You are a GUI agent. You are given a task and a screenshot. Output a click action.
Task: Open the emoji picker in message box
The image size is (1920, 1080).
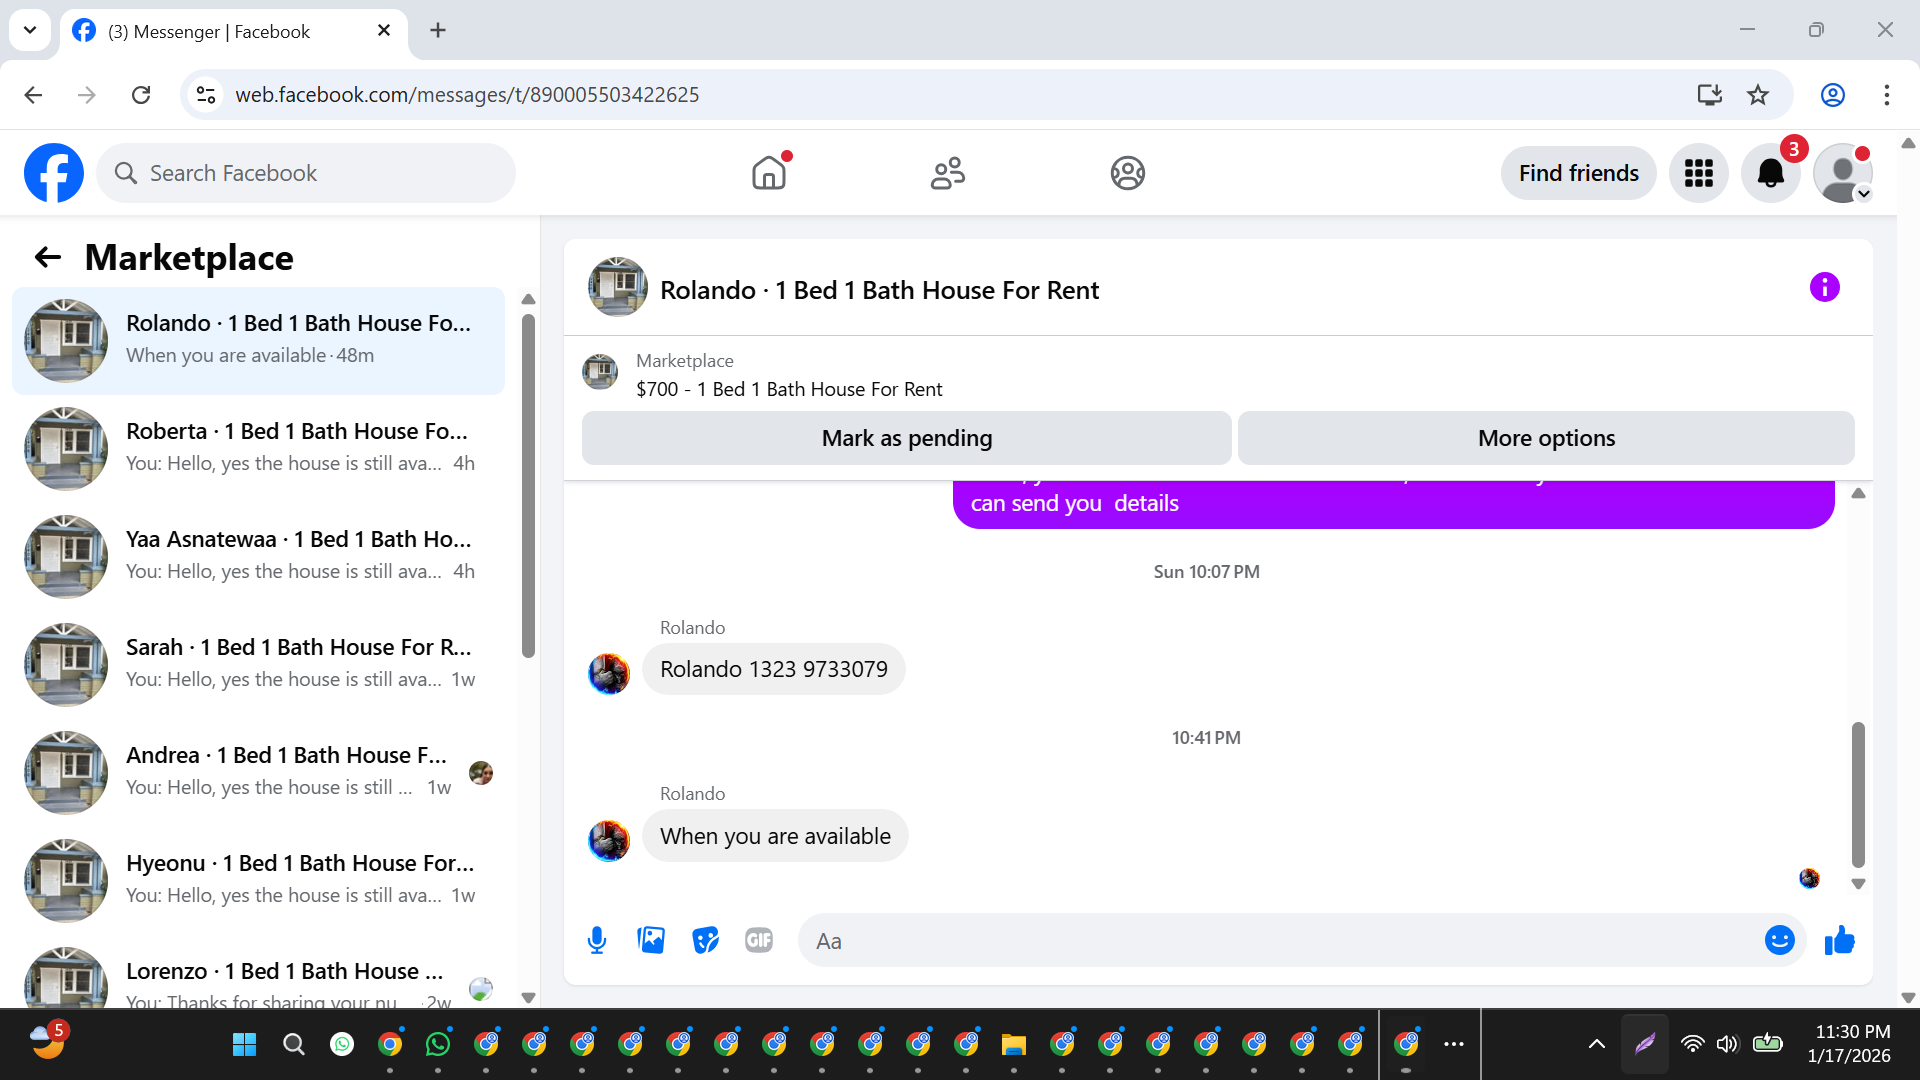pos(1779,940)
